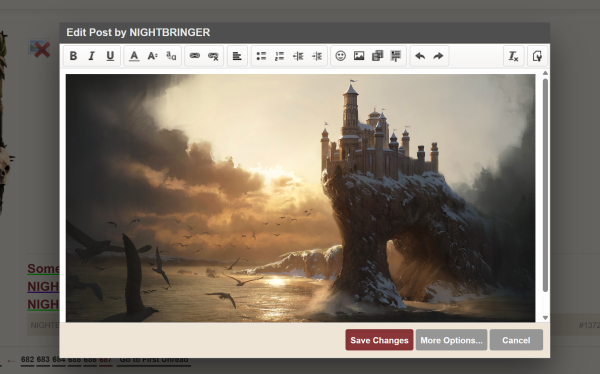The width and height of the screenshot is (600, 374).
Task: Open the font size selector
Action: 153,56
